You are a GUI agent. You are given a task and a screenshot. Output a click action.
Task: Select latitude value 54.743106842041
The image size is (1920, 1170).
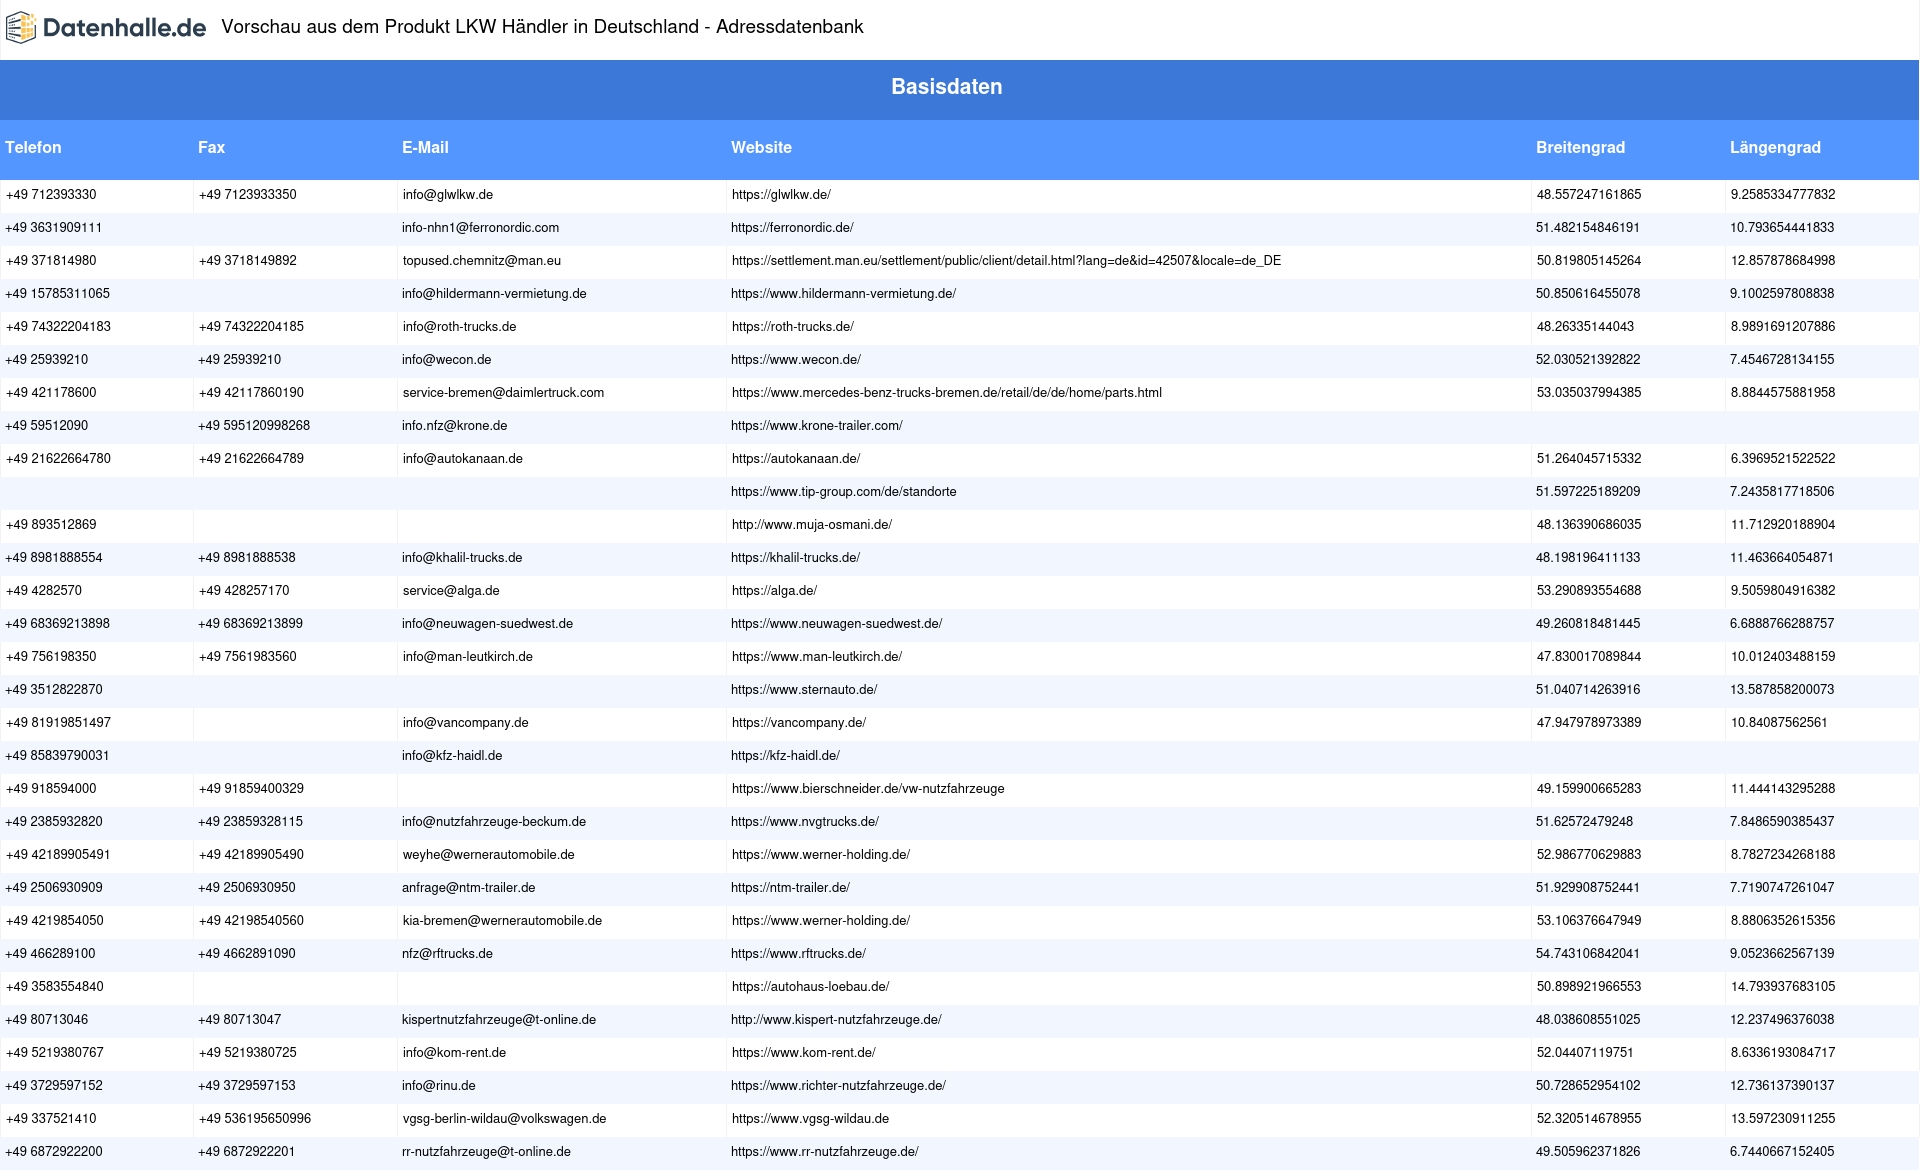click(x=1588, y=954)
